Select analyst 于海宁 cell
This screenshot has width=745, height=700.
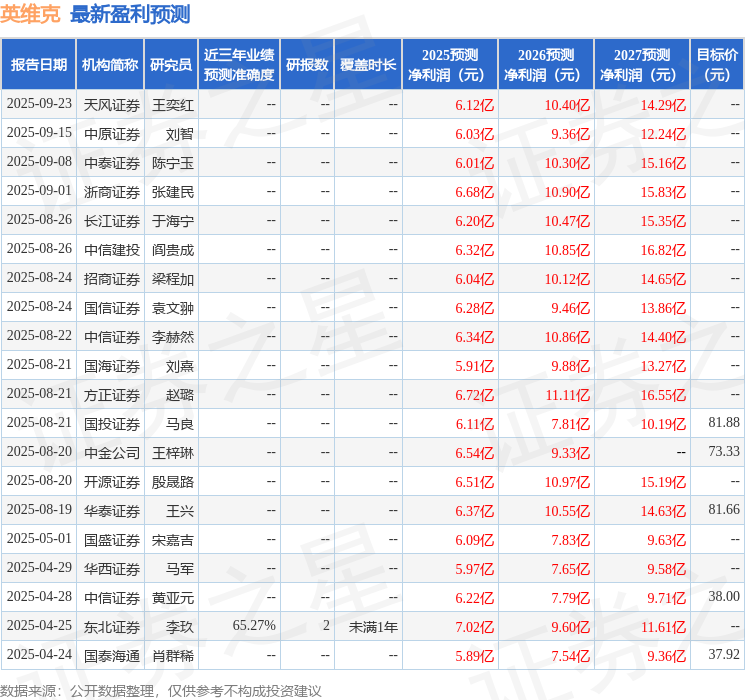(173, 221)
